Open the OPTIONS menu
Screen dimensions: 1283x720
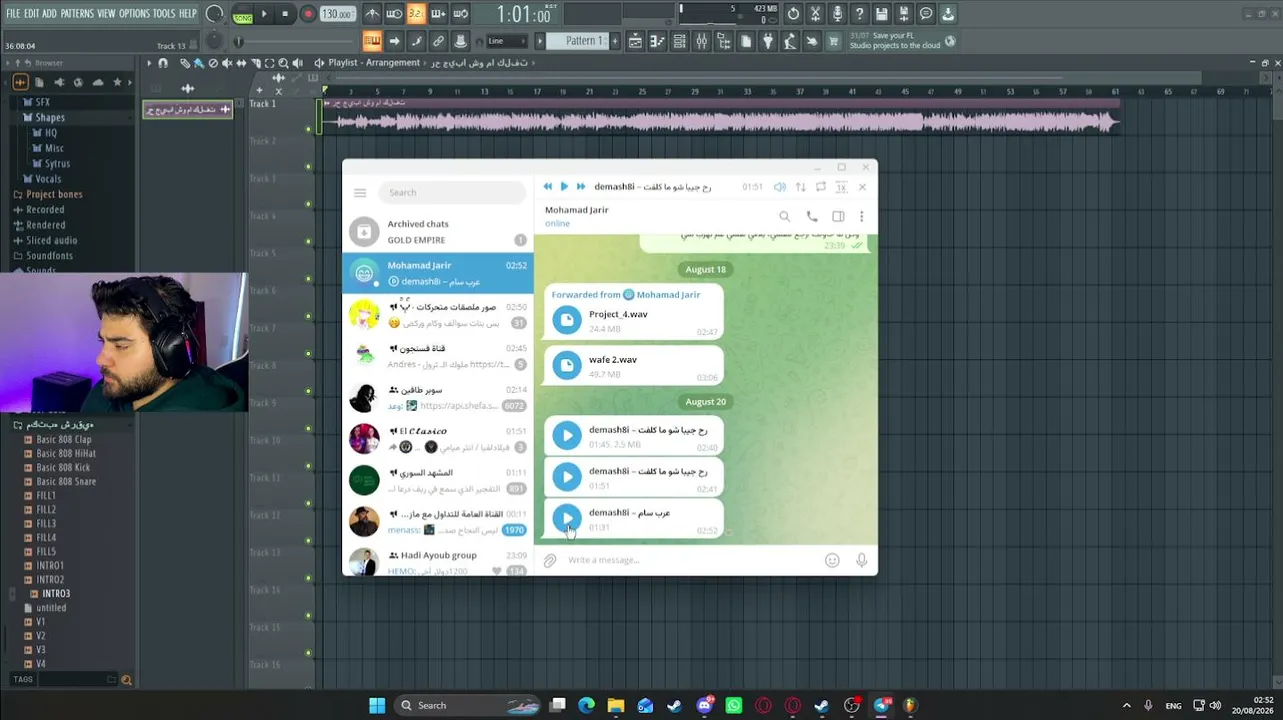tap(134, 14)
